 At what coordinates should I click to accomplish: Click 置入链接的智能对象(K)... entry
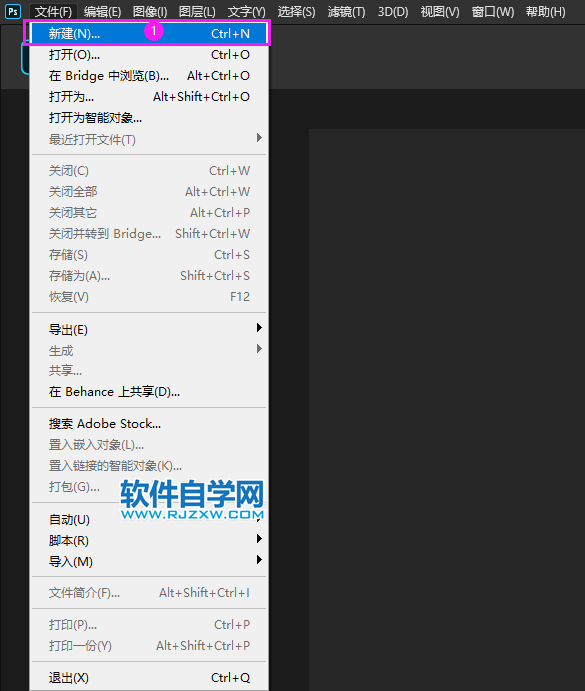point(149,465)
